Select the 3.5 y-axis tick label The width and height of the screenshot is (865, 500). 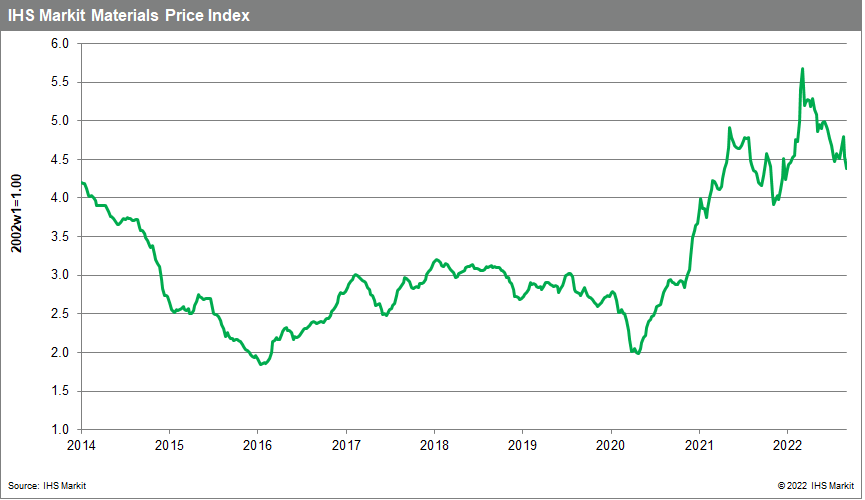tap(59, 237)
